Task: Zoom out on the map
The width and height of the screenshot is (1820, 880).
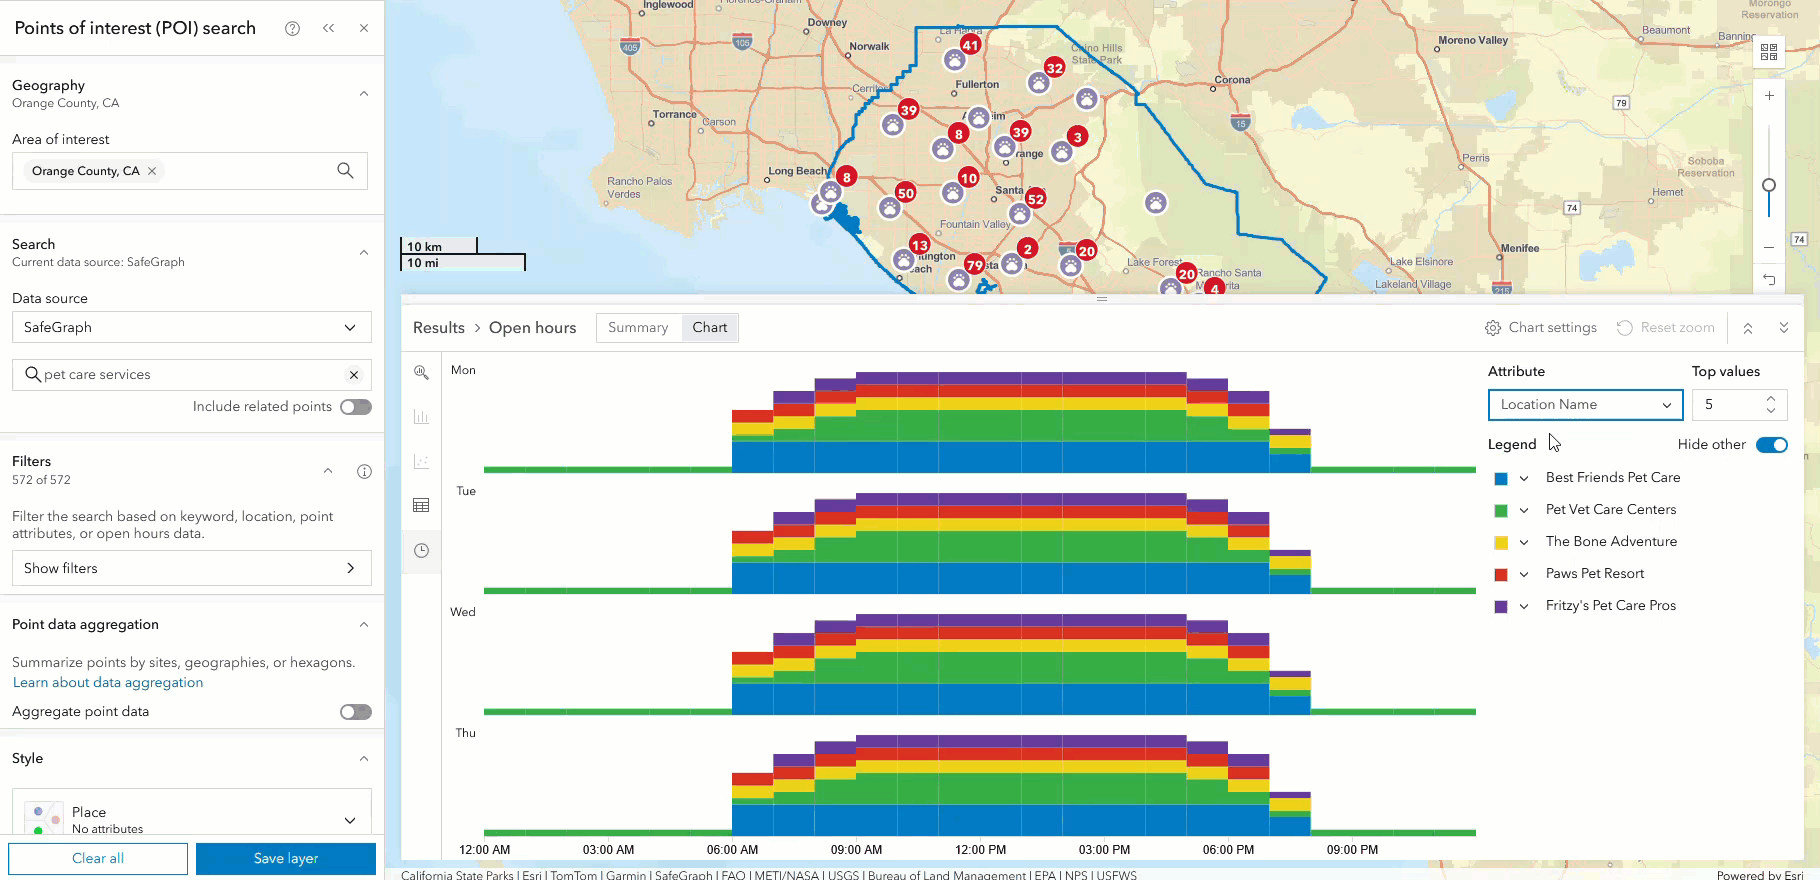Action: tap(1769, 247)
